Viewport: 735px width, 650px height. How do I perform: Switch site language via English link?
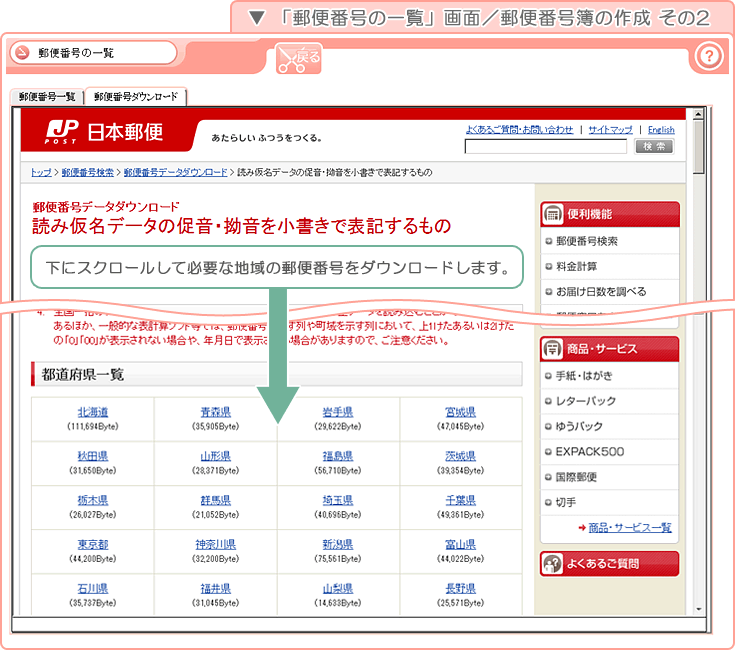pos(661,130)
